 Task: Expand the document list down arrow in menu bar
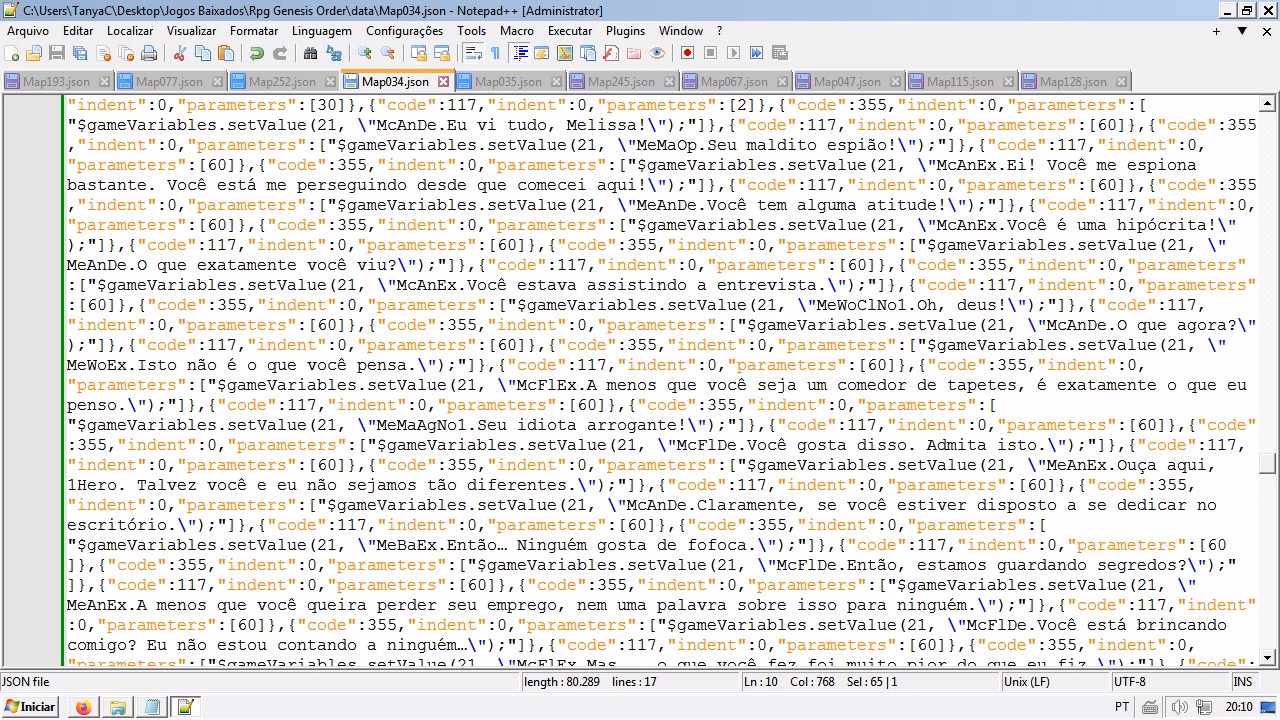(x=1239, y=31)
